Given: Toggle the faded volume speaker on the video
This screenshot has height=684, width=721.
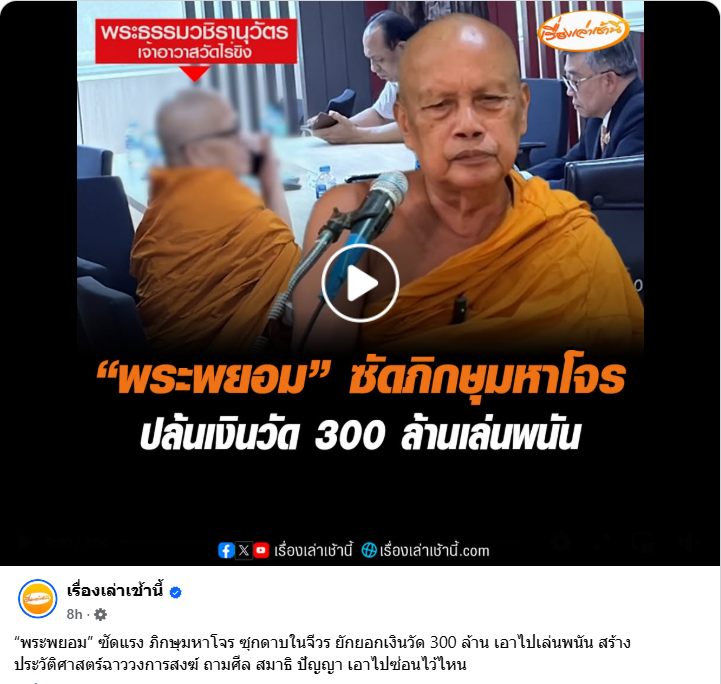Looking at the screenshot, I should (687, 542).
